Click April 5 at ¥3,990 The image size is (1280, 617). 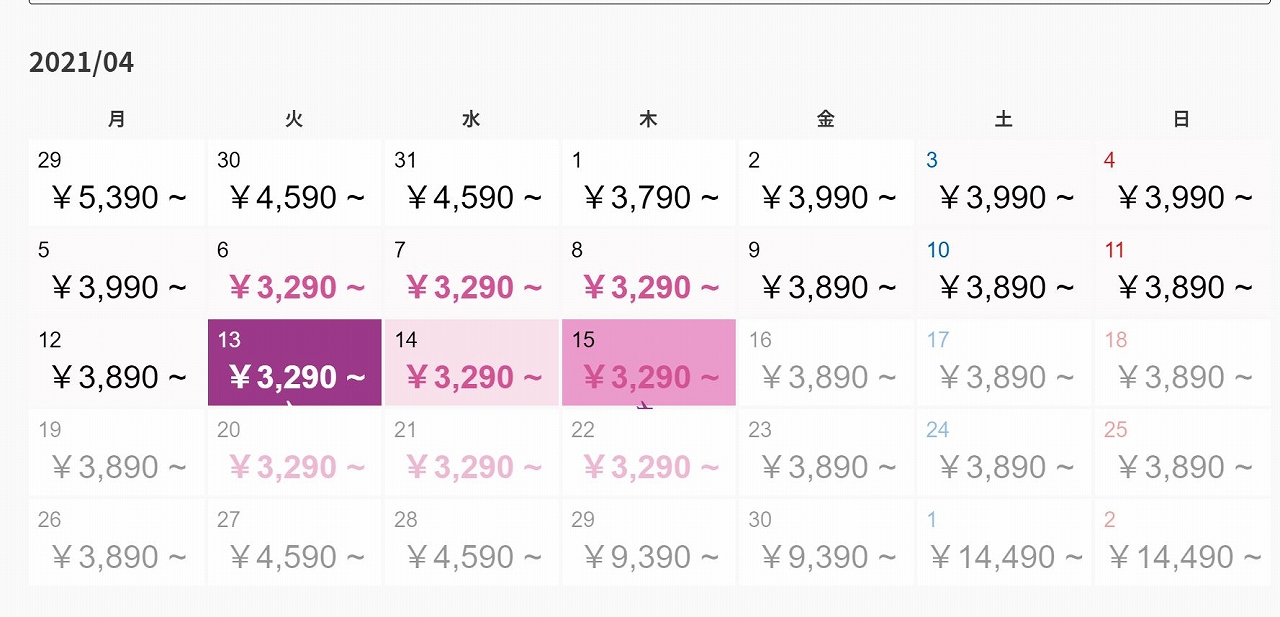click(x=117, y=272)
